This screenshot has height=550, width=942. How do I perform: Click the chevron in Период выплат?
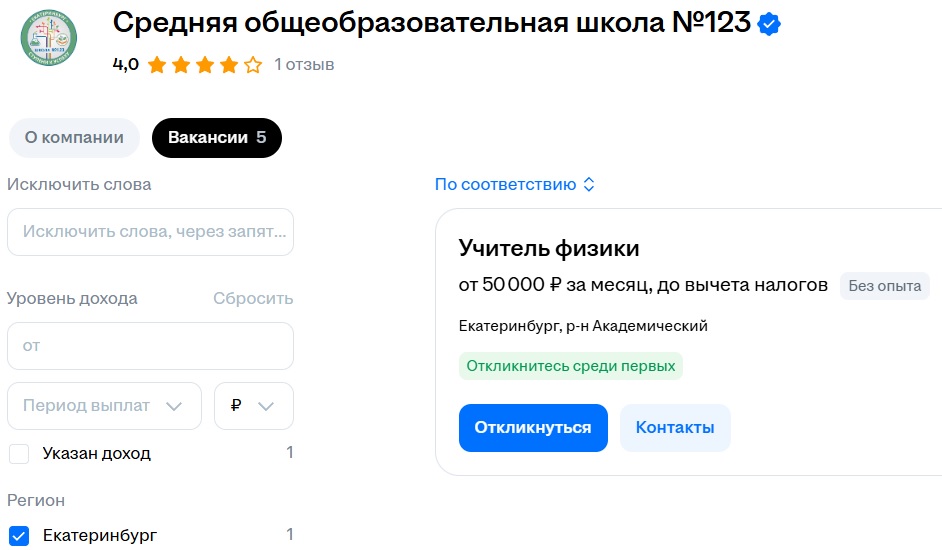coord(174,406)
